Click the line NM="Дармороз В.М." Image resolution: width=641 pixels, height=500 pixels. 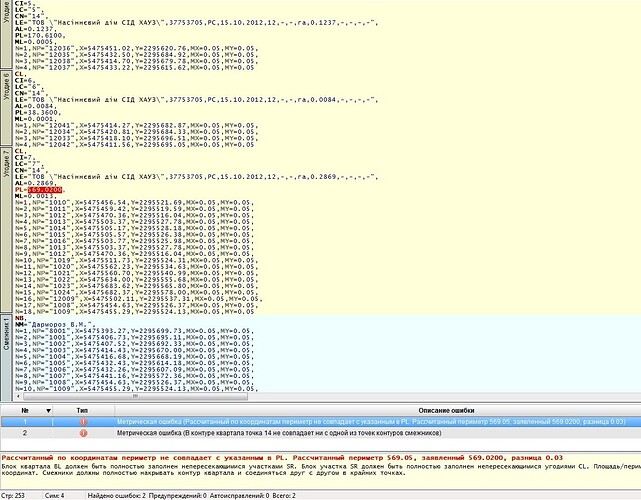[x=55, y=325]
